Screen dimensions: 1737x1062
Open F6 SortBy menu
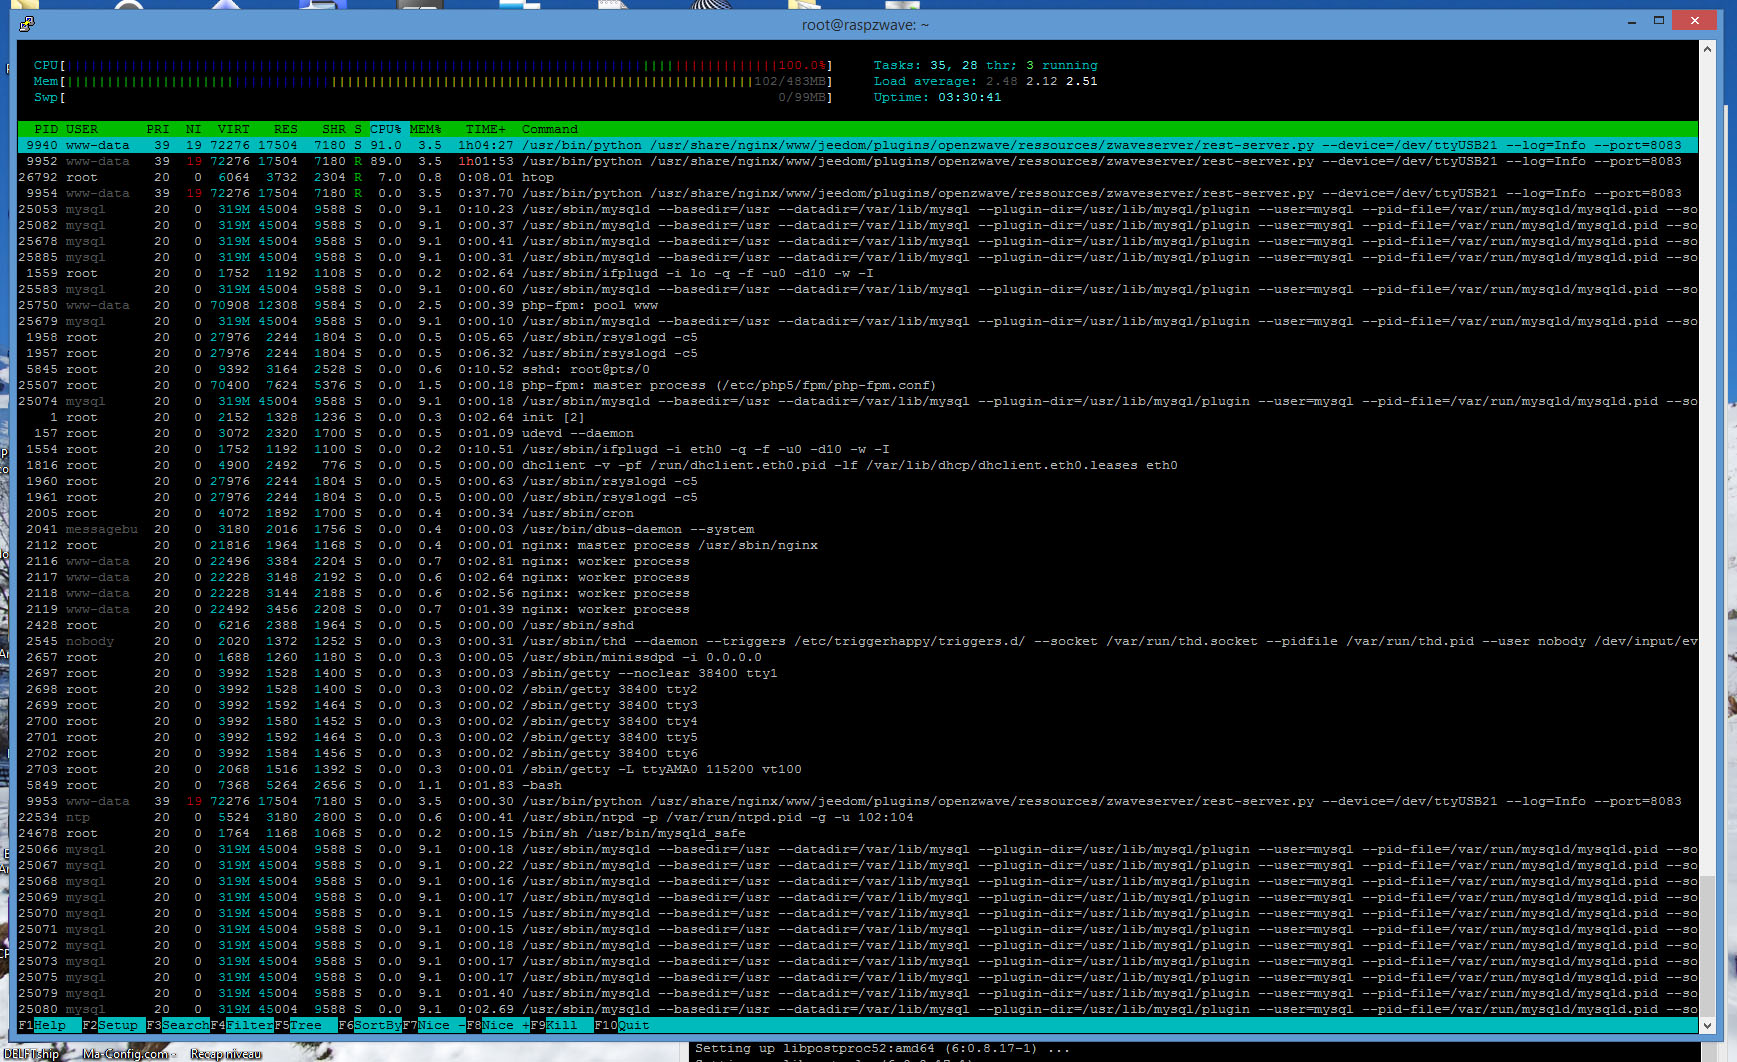coord(370,1025)
